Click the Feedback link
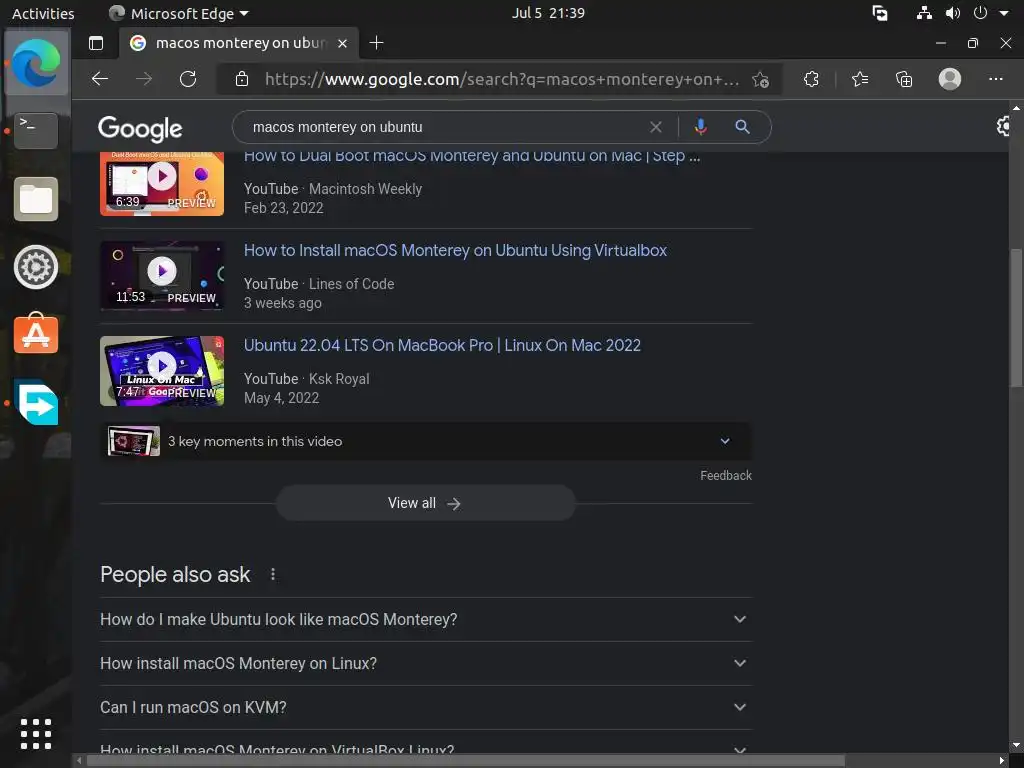Viewport: 1024px width, 768px height. tap(726, 476)
